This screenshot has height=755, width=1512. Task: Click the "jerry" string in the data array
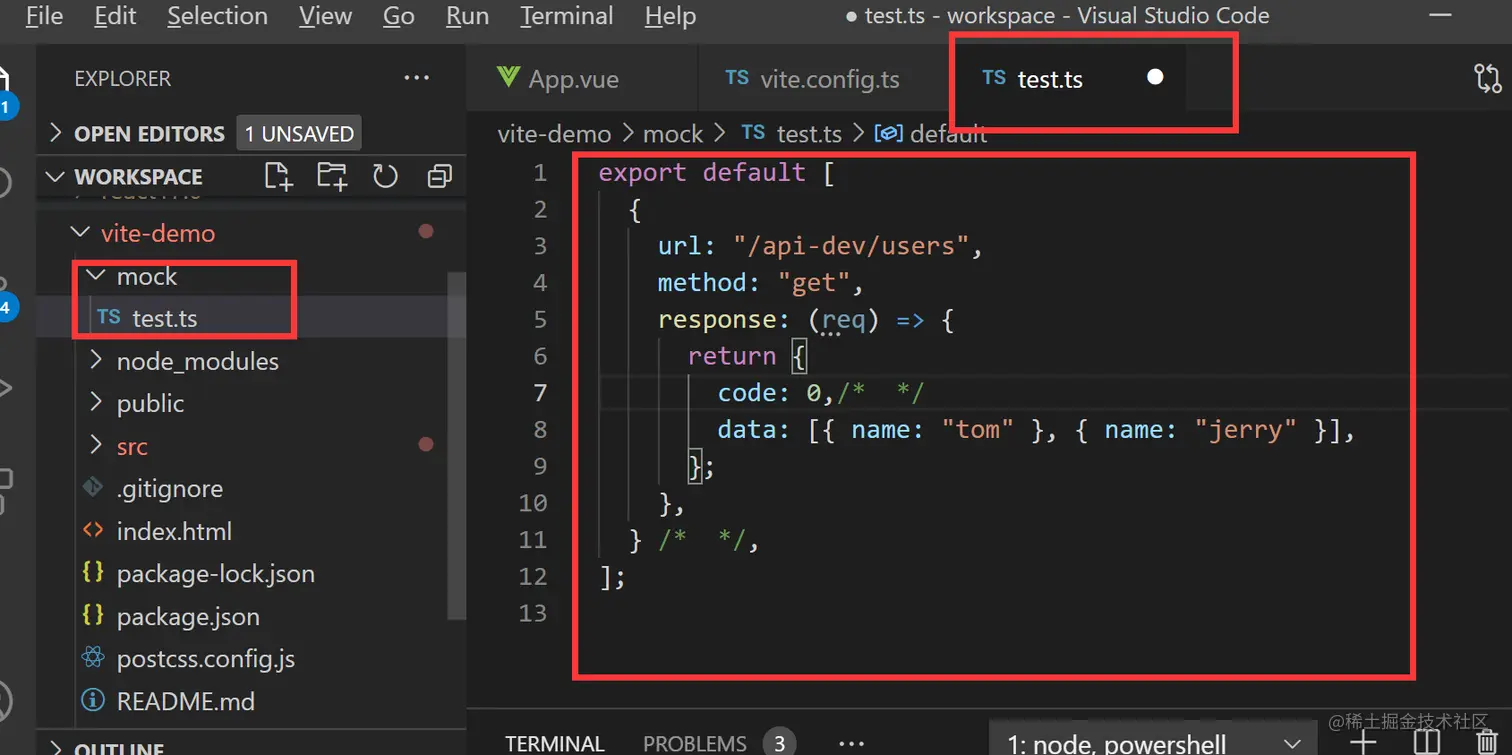1246,430
